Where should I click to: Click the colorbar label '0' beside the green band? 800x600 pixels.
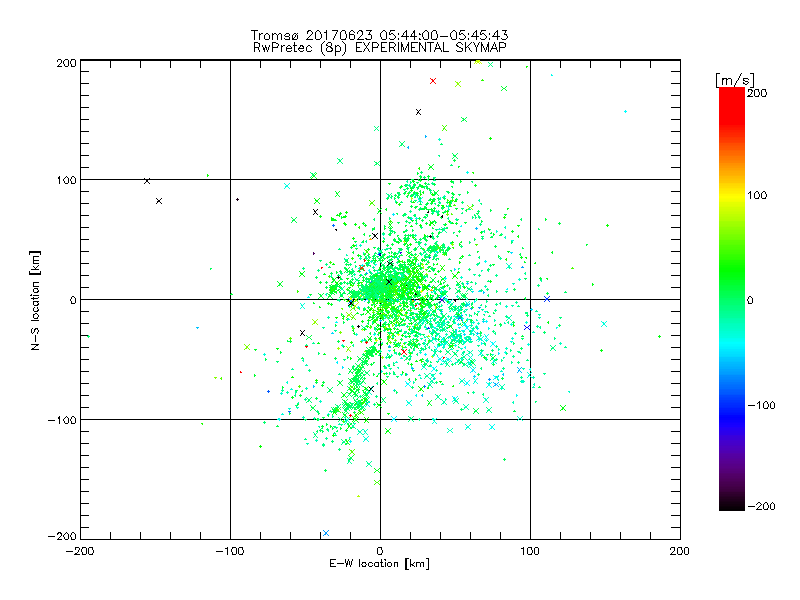[x=750, y=300]
